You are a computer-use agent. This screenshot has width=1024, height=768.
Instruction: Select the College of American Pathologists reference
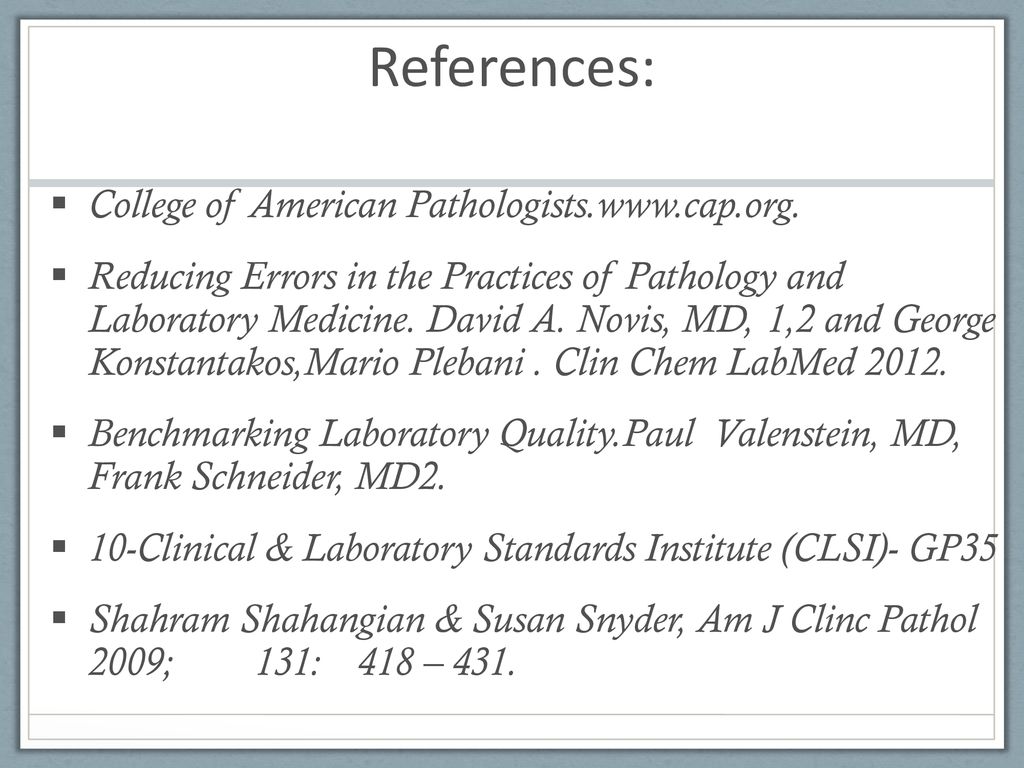(444, 206)
